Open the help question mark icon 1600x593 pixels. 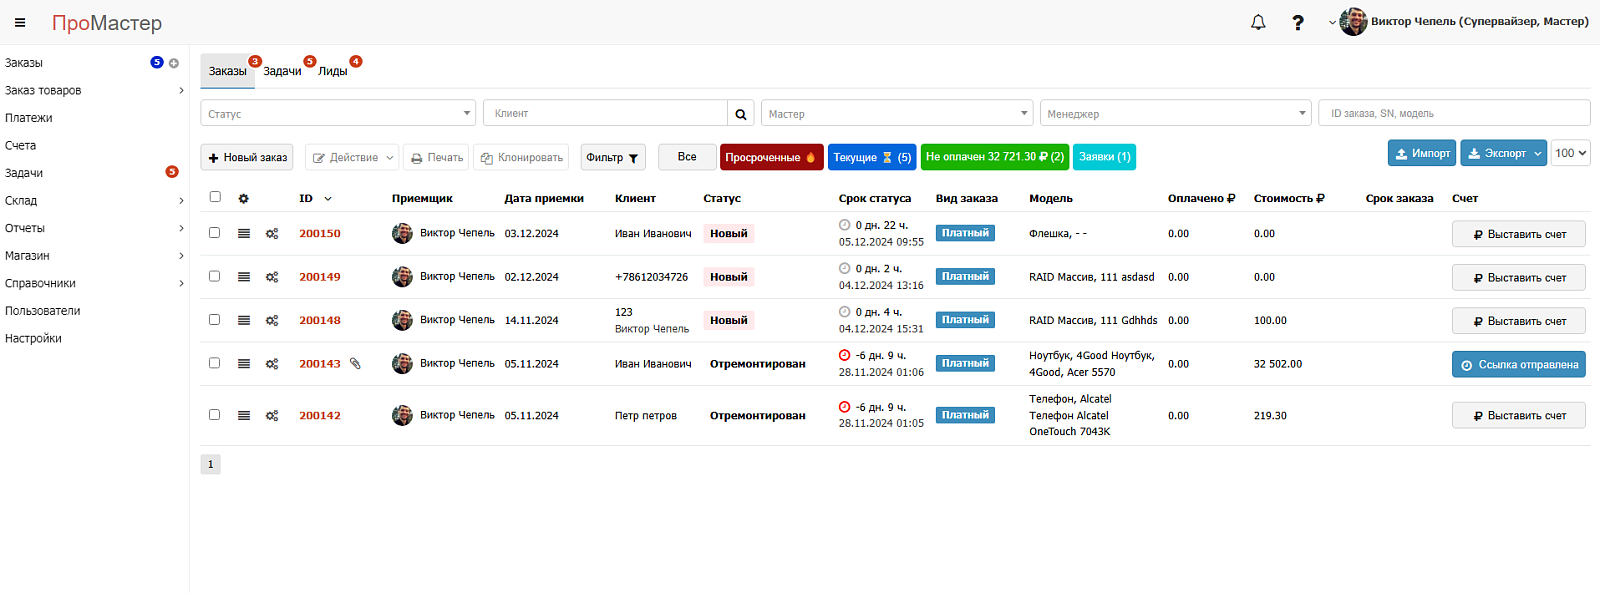[x=1297, y=22]
